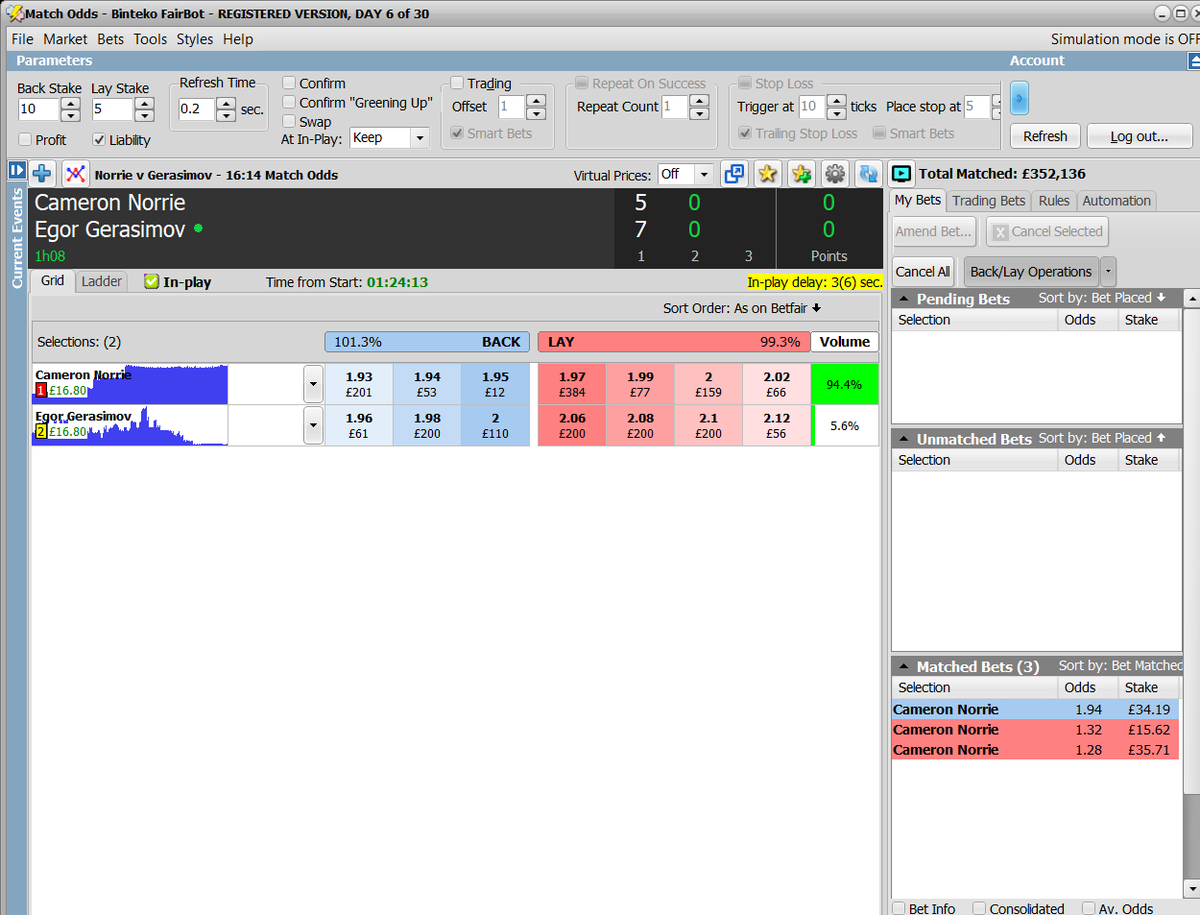Image resolution: width=1200 pixels, height=915 pixels.
Task: Toggle the Consolidated checkbox
Action: (979, 908)
